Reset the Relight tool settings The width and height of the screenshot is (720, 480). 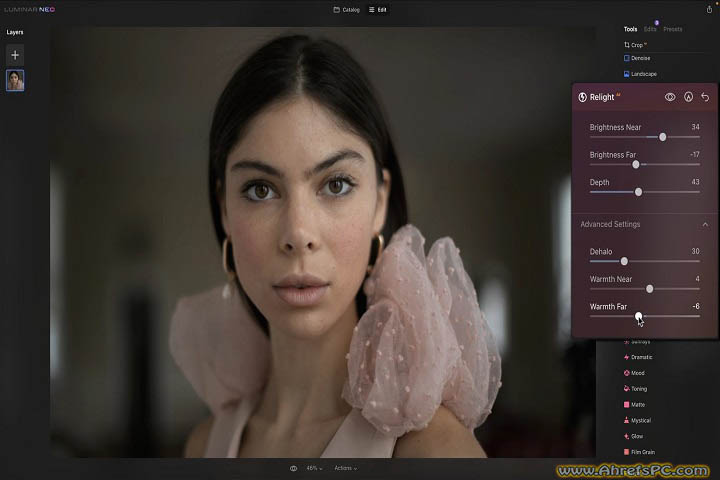click(705, 97)
